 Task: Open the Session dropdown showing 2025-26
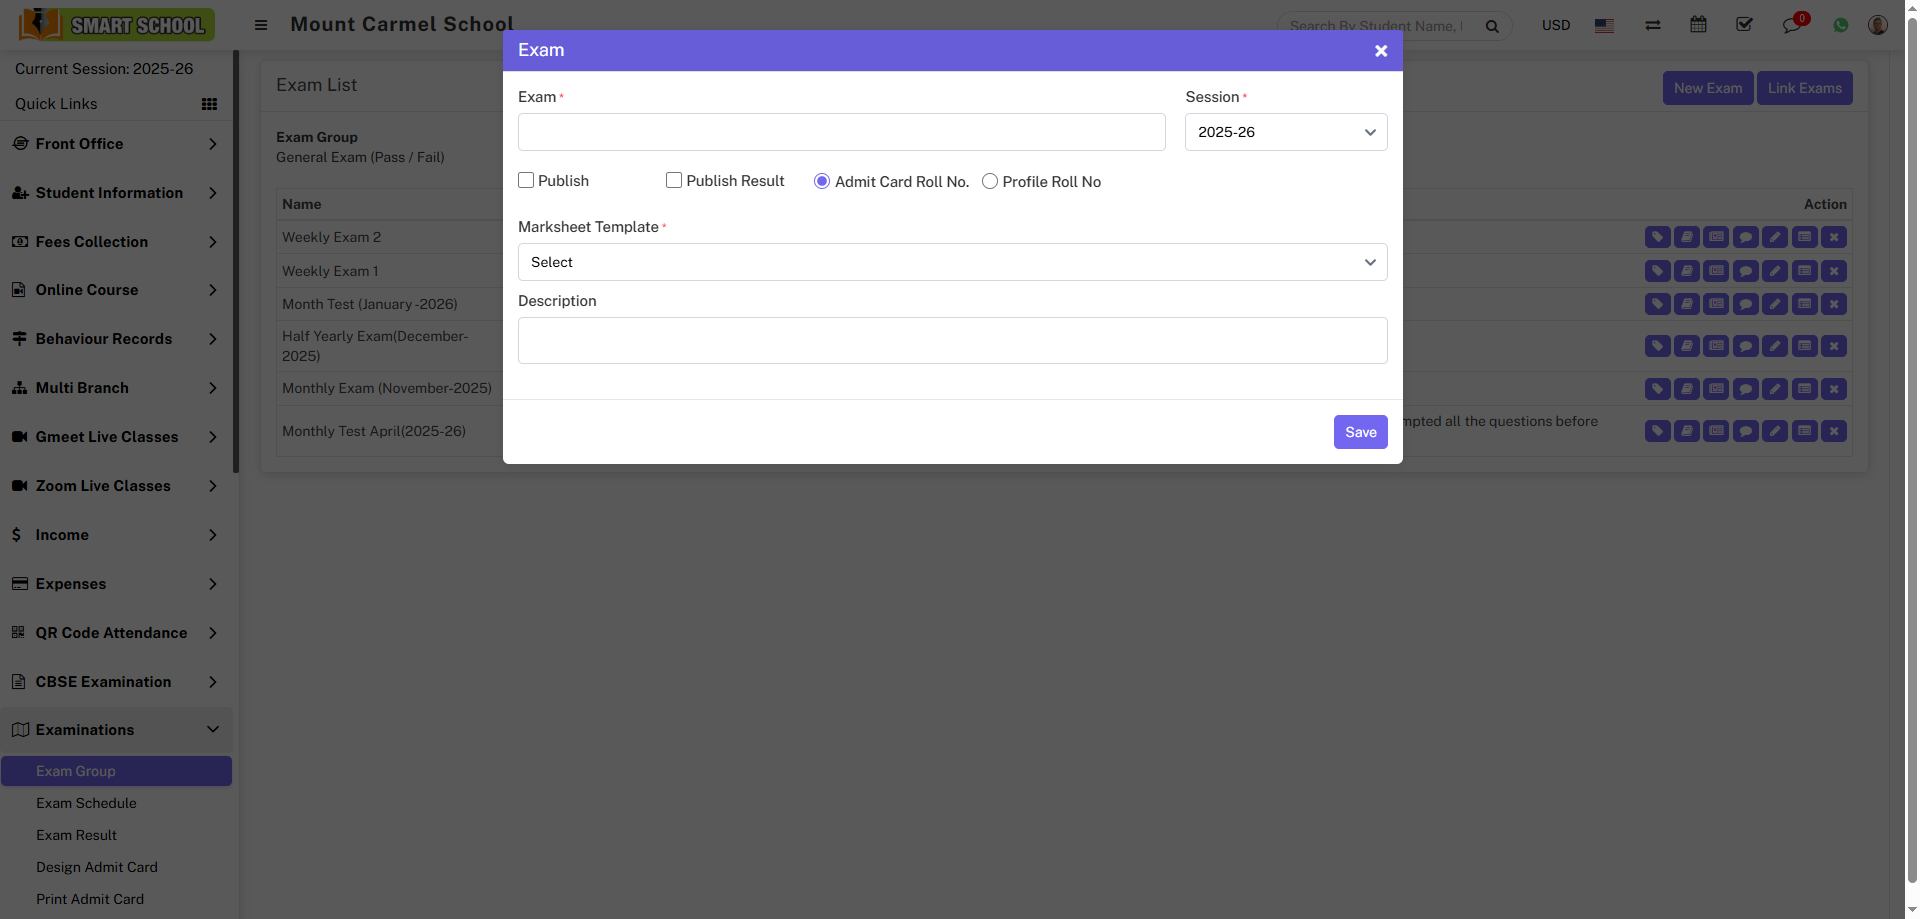[x=1285, y=132]
